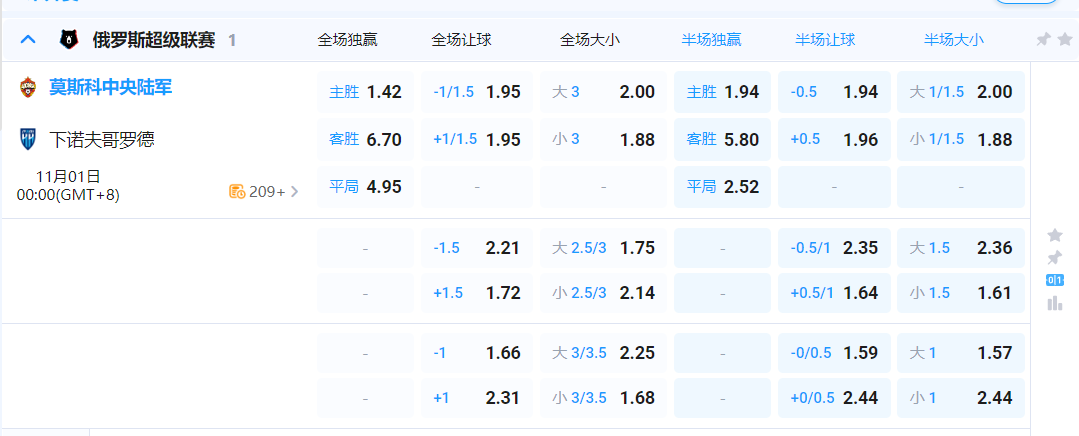Click the match date 11月01日
The width and height of the screenshot is (1079, 436).
pos(68,178)
